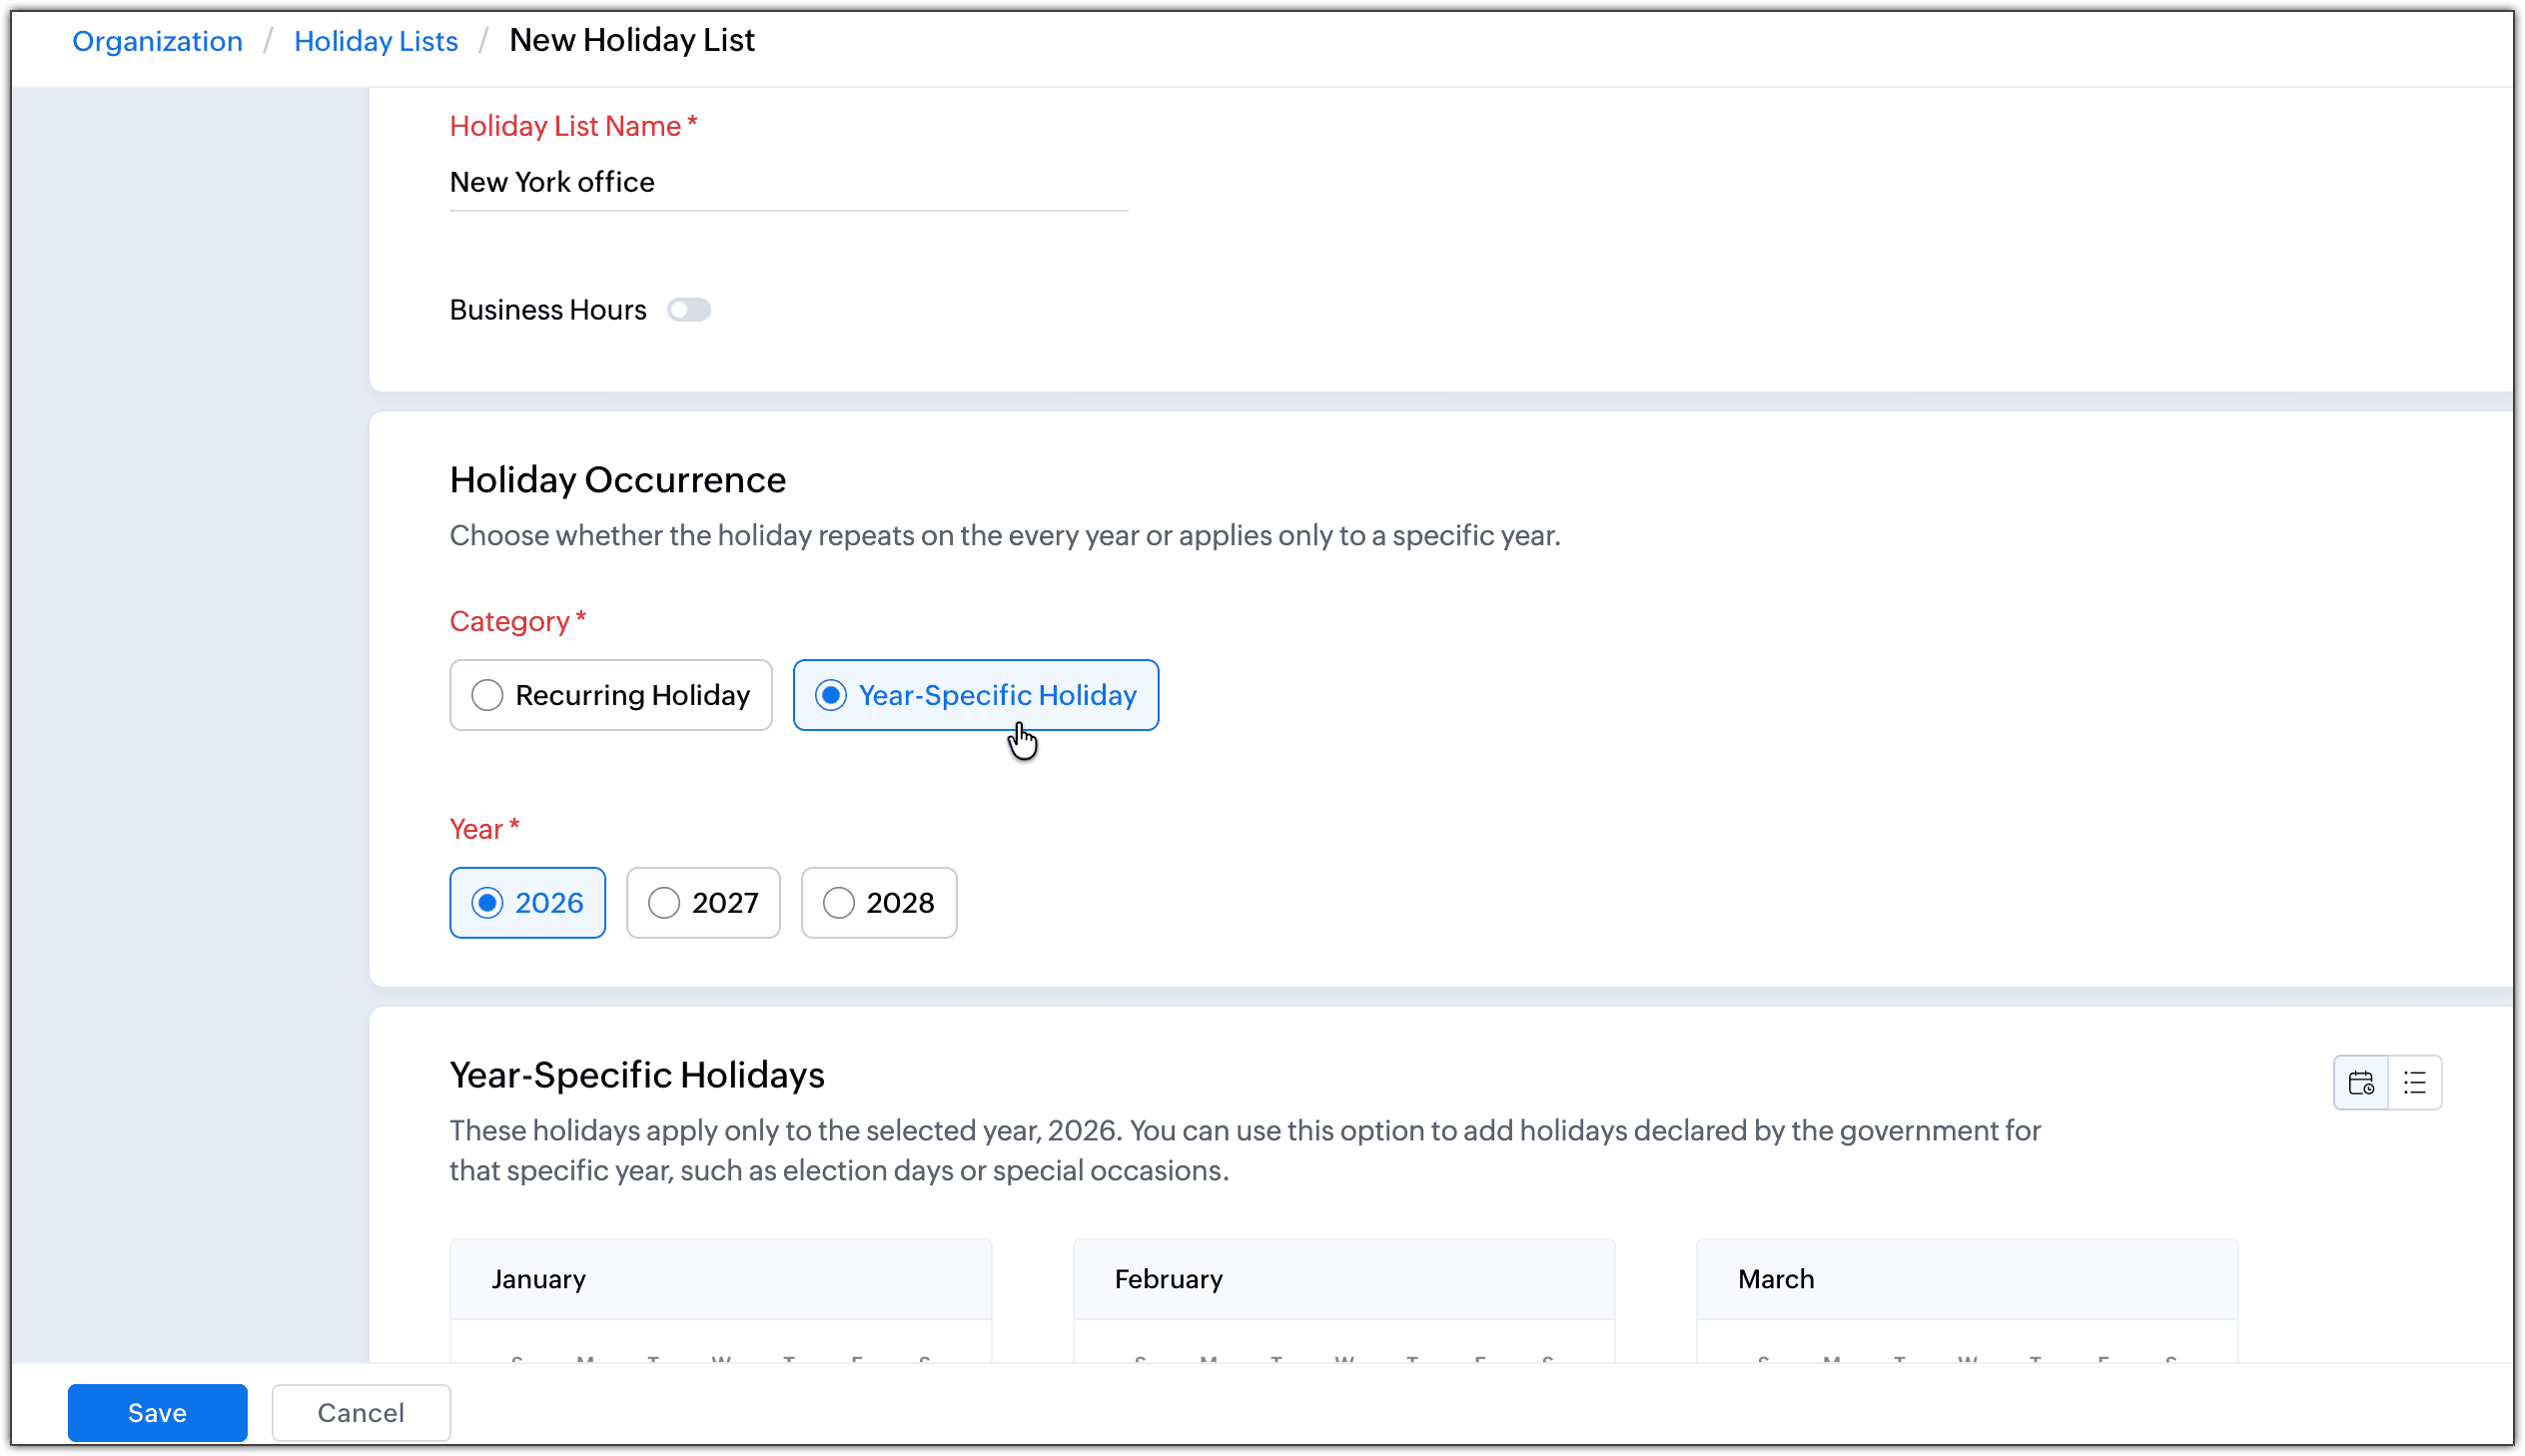
Task: Save the new holiday list
Action: pyautogui.click(x=157, y=1412)
